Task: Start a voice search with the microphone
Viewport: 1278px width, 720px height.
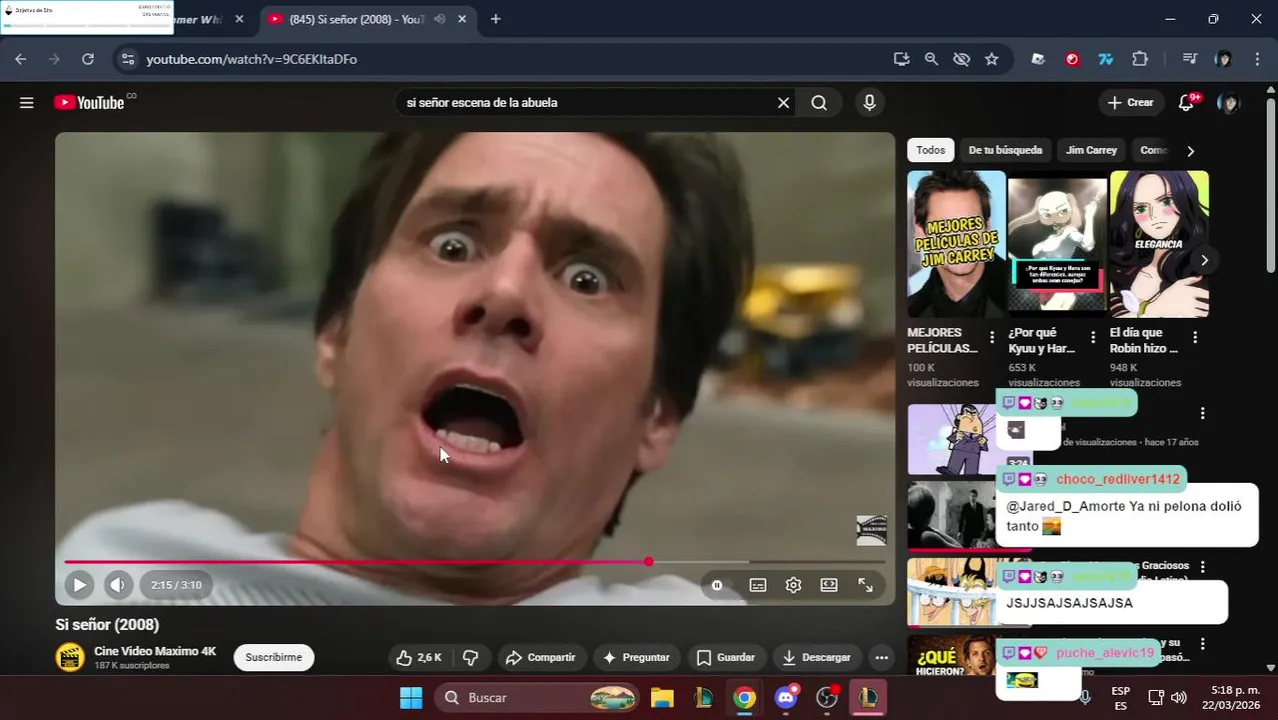Action: 869,102
